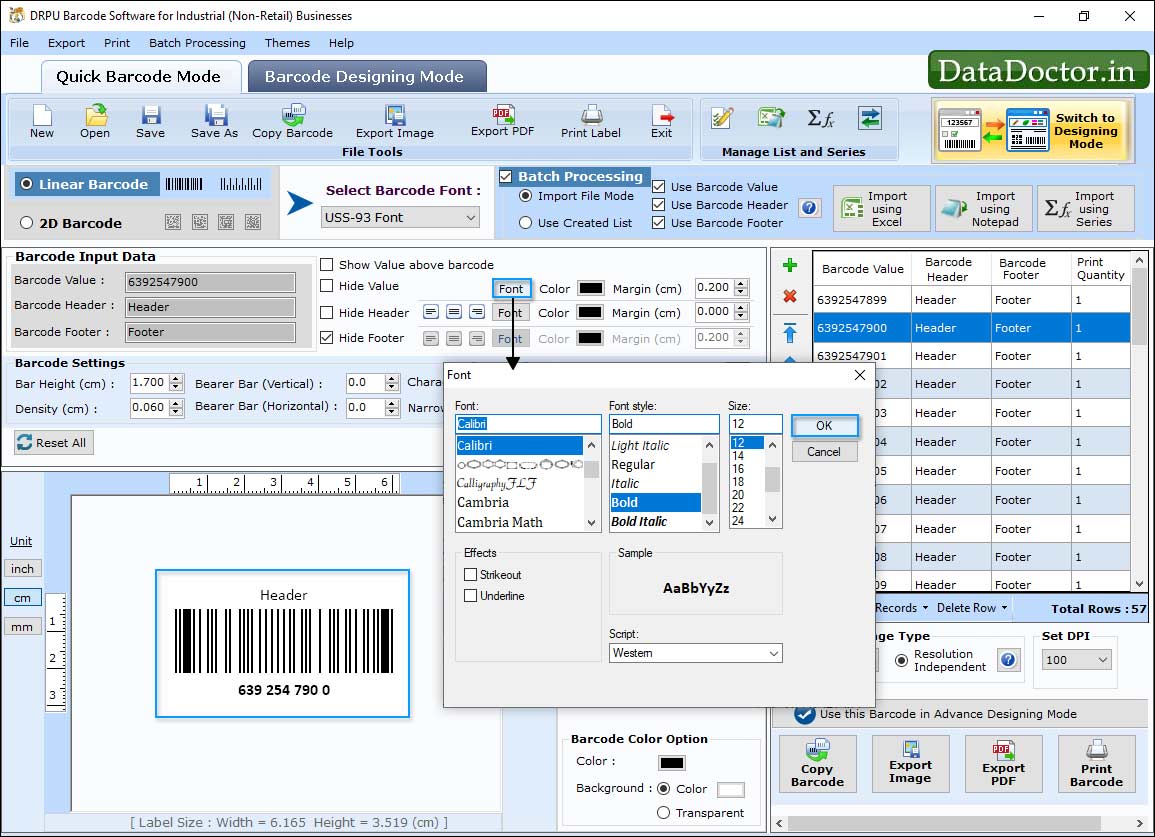The height and width of the screenshot is (837, 1155).
Task: Click Import using Series
Action: click(x=1086, y=209)
